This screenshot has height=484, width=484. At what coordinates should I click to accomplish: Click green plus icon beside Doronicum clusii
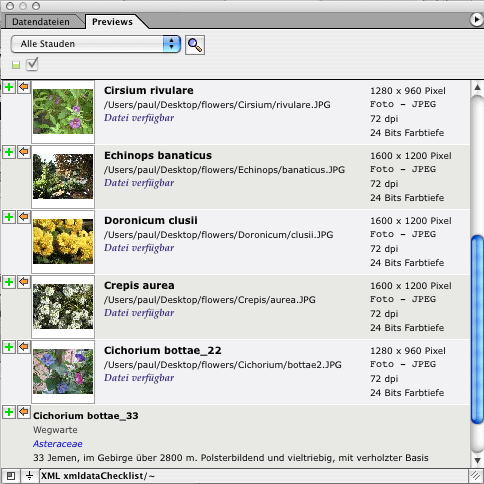pos(9,217)
